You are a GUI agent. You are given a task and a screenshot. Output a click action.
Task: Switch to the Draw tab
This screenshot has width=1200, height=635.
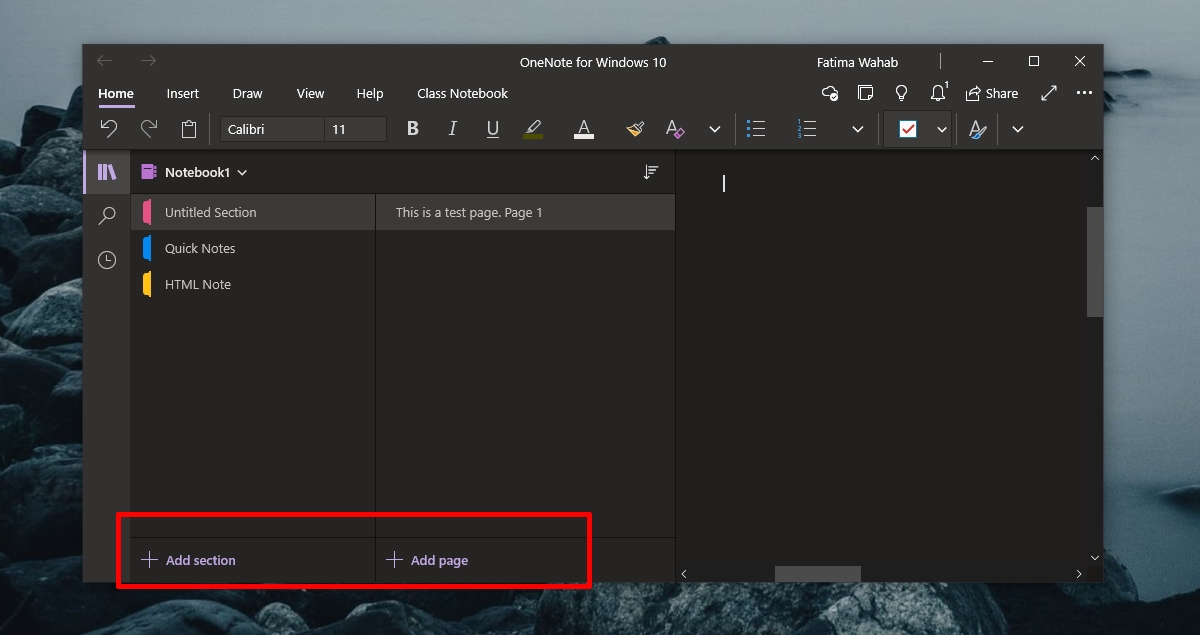[247, 93]
